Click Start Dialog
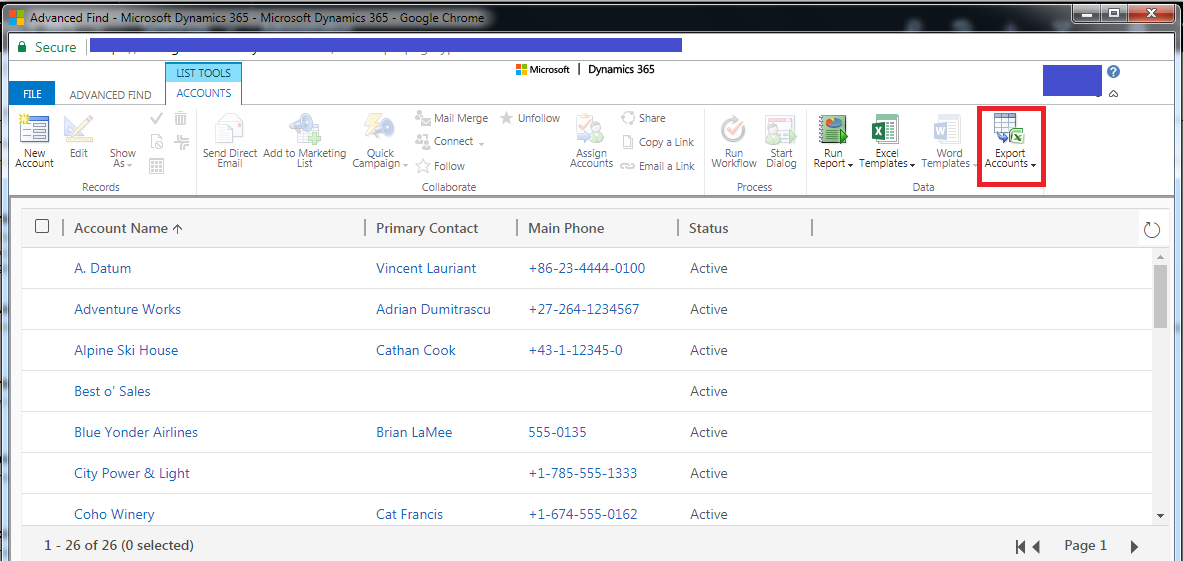This screenshot has height=561, width=1183. (x=781, y=142)
